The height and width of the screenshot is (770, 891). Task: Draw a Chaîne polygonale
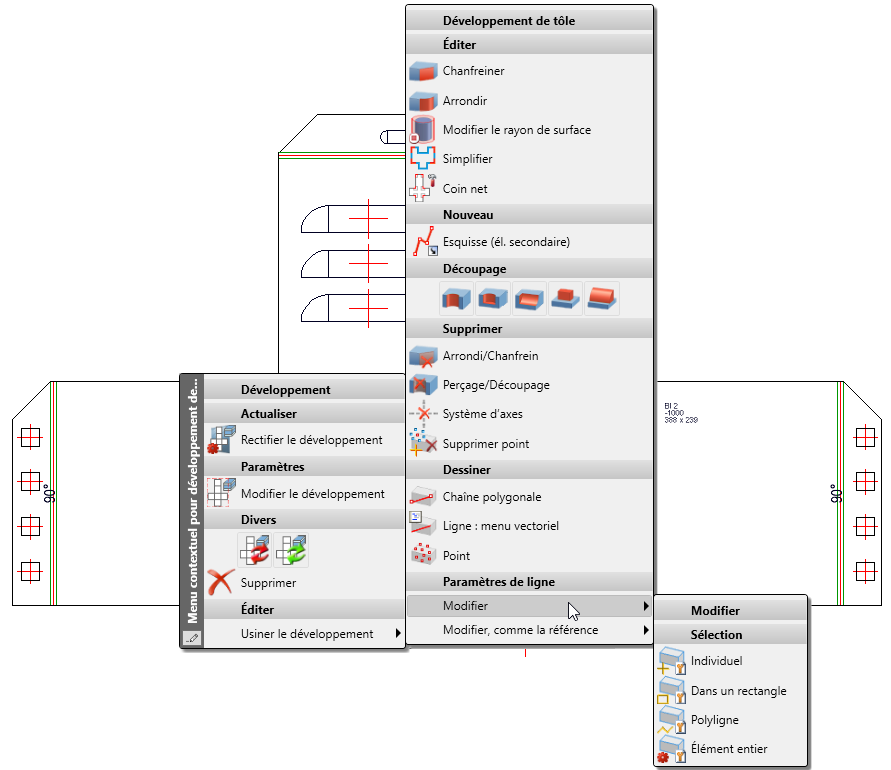coord(530,497)
